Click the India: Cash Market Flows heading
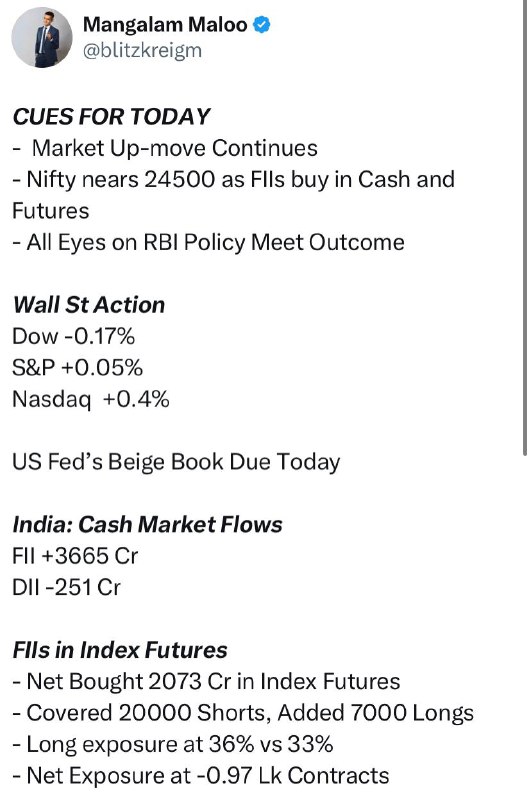This screenshot has width=531, height=800. point(147,524)
